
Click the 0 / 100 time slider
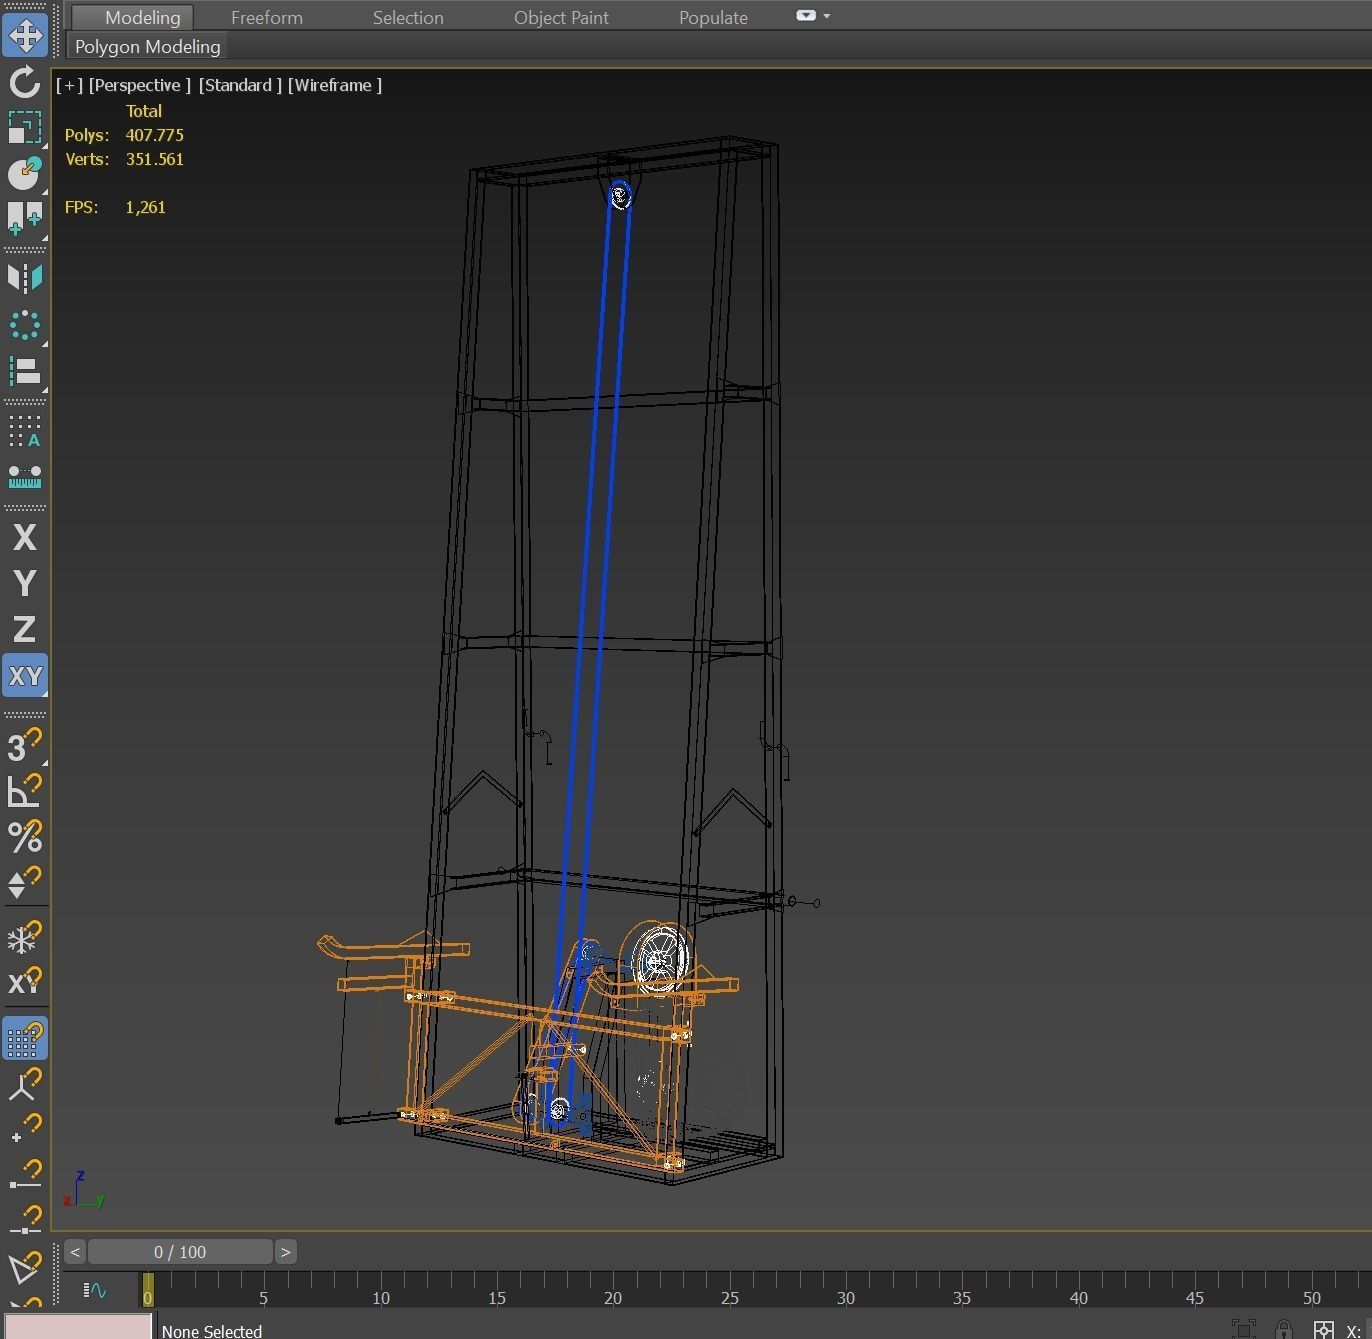click(180, 1252)
